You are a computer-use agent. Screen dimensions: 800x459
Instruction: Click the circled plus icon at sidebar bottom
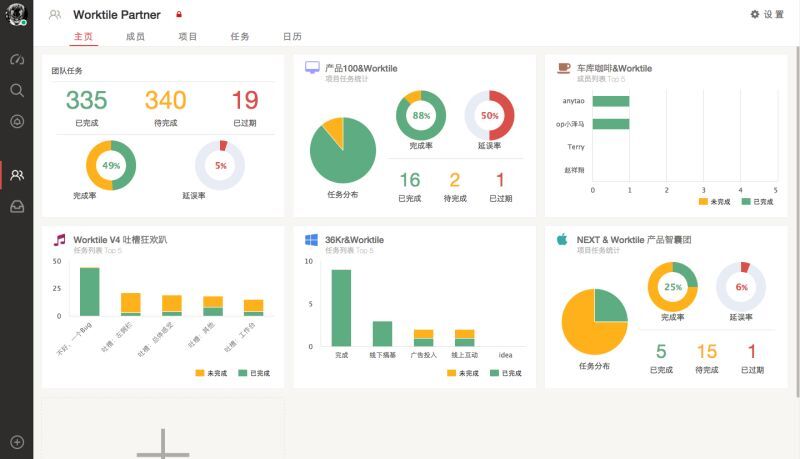(16, 442)
